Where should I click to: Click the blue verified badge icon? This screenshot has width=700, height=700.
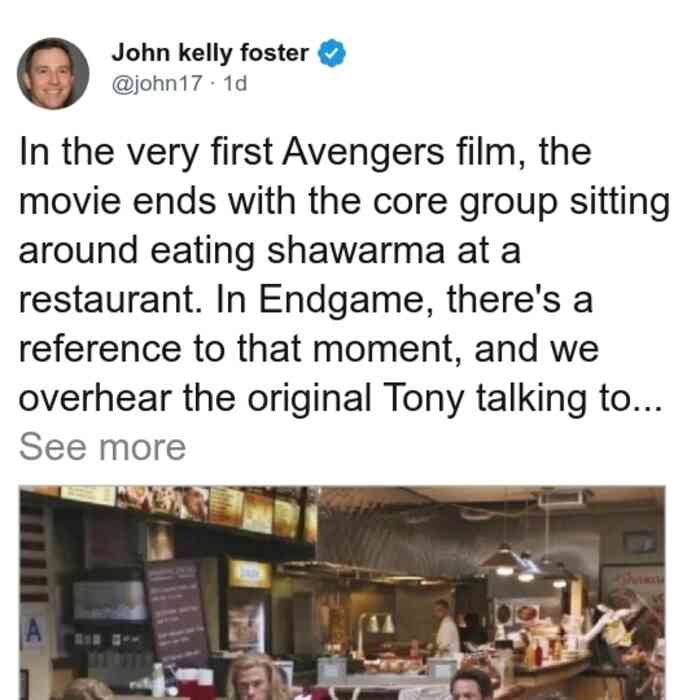331,53
